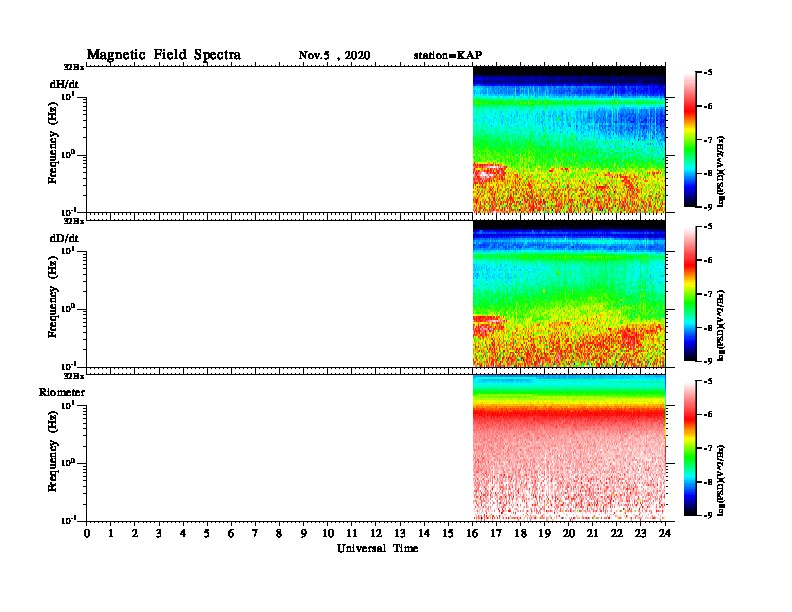This screenshot has width=792, height=612.
Task: Click the "Riometer" panel label
Action: [x=62, y=392]
